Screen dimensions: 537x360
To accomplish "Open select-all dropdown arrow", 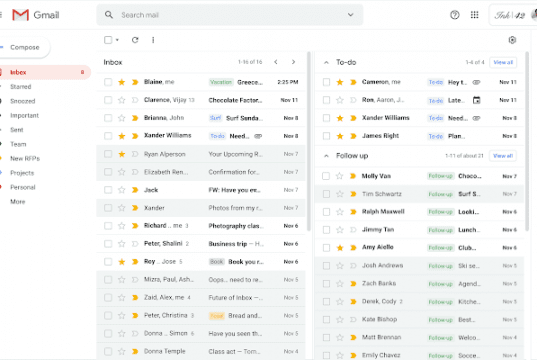I will click(x=117, y=40).
